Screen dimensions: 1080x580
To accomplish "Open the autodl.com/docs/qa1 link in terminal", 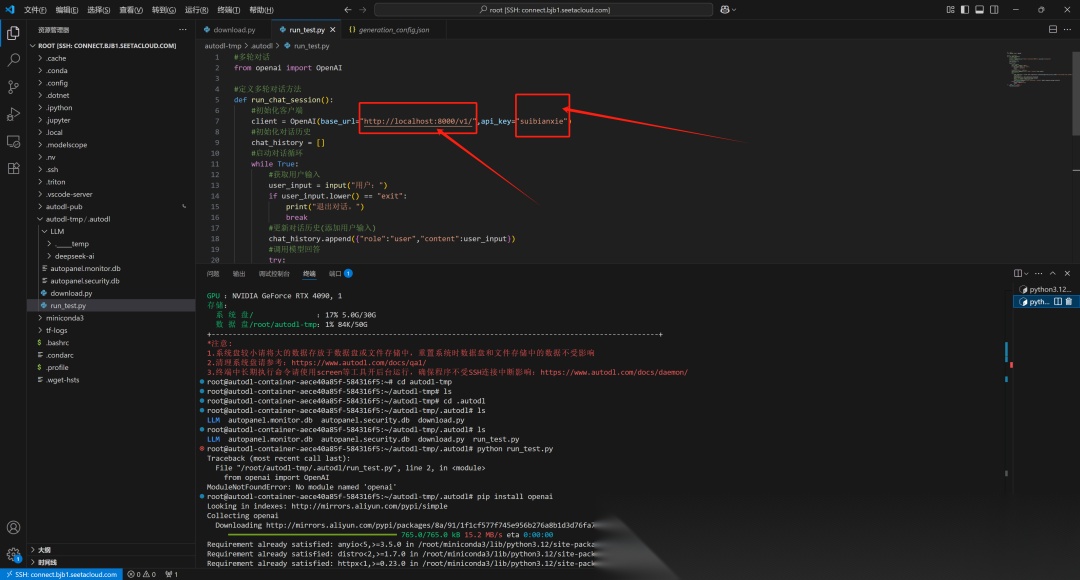I will pos(358,362).
